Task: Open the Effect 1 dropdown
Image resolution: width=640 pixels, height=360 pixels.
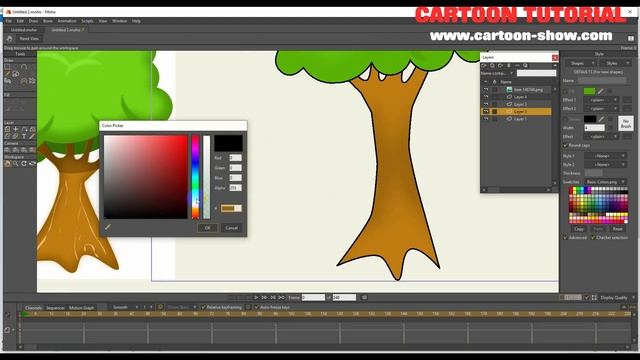Action: (x=601, y=100)
